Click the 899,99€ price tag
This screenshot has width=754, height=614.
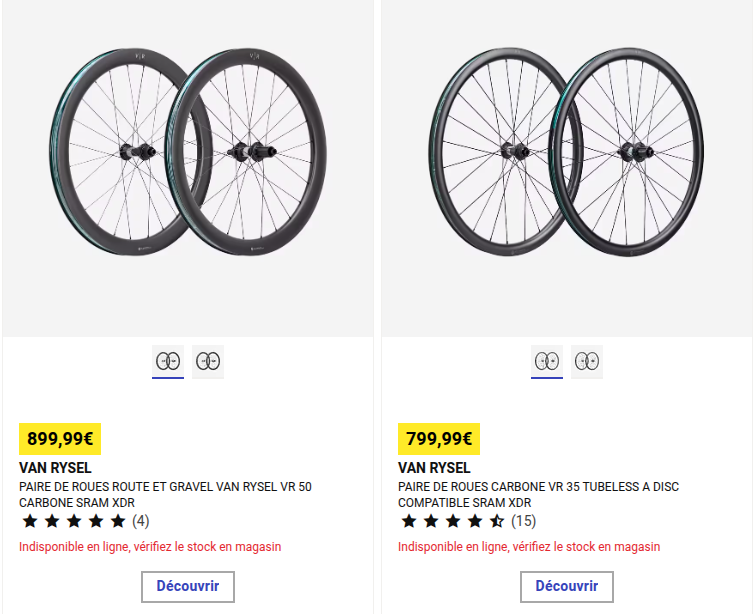[x=60, y=438]
